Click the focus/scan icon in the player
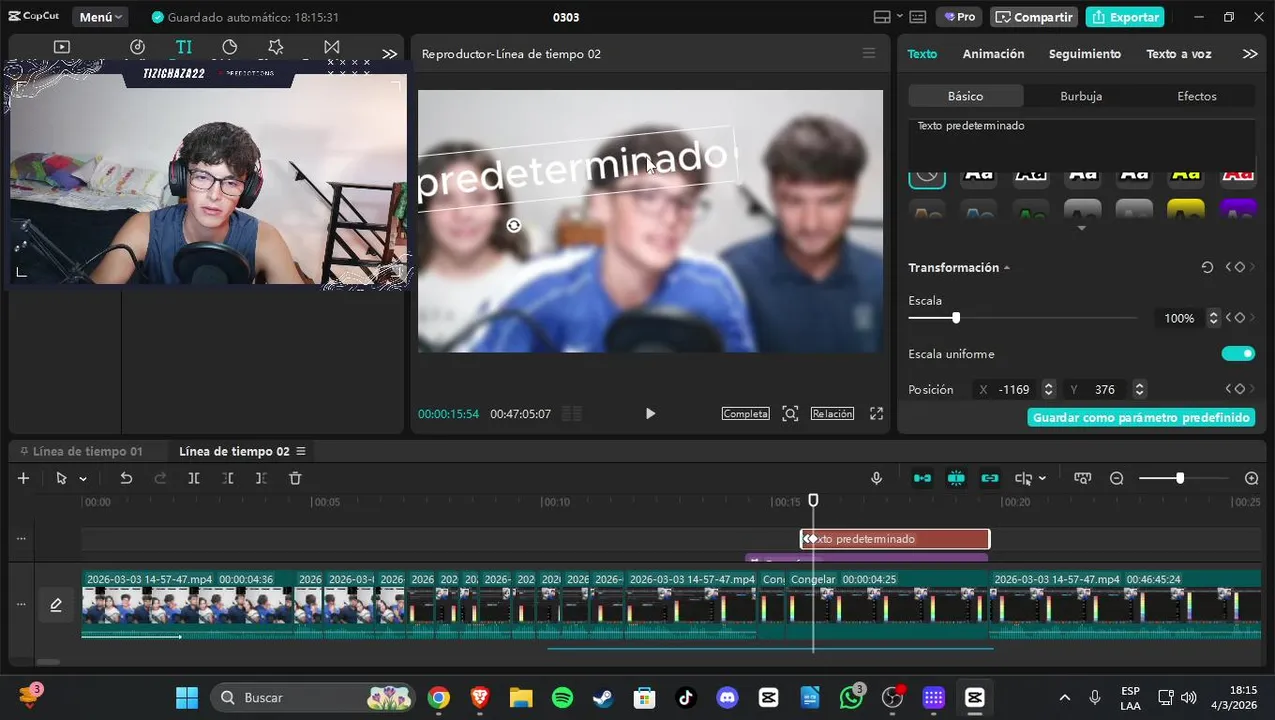Image resolution: width=1275 pixels, height=720 pixels. pos(790,414)
